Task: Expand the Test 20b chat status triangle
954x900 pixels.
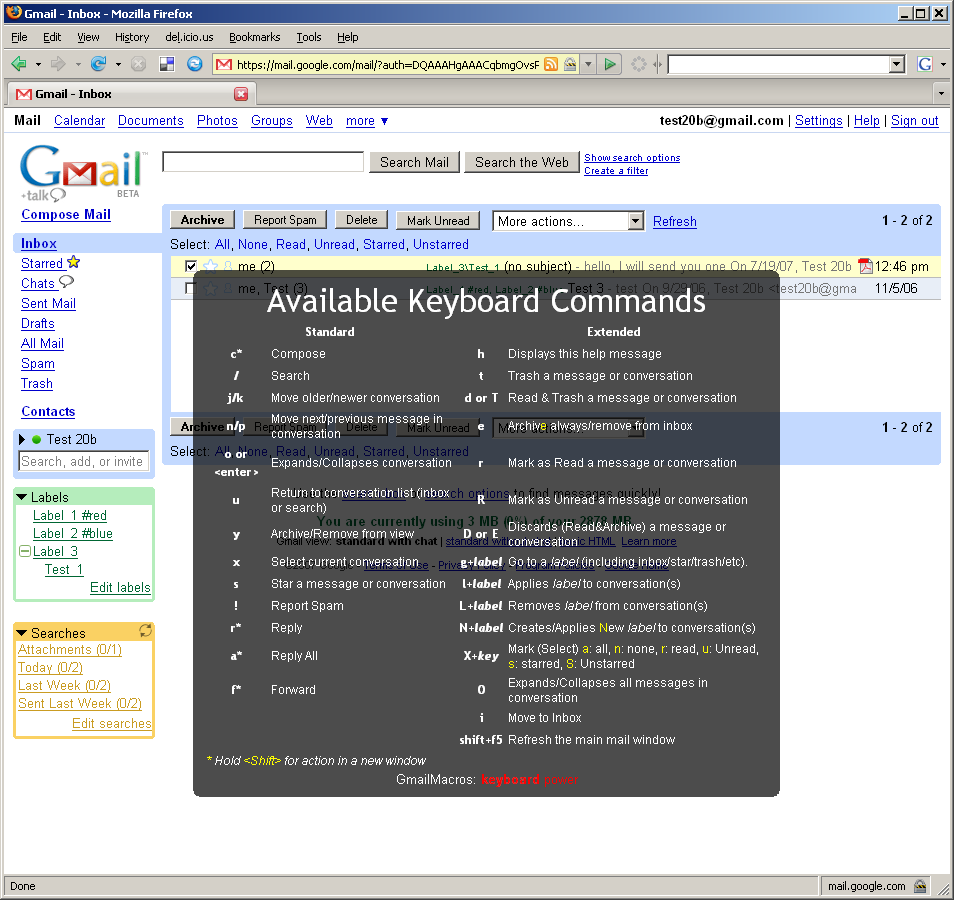Action: 22,439
